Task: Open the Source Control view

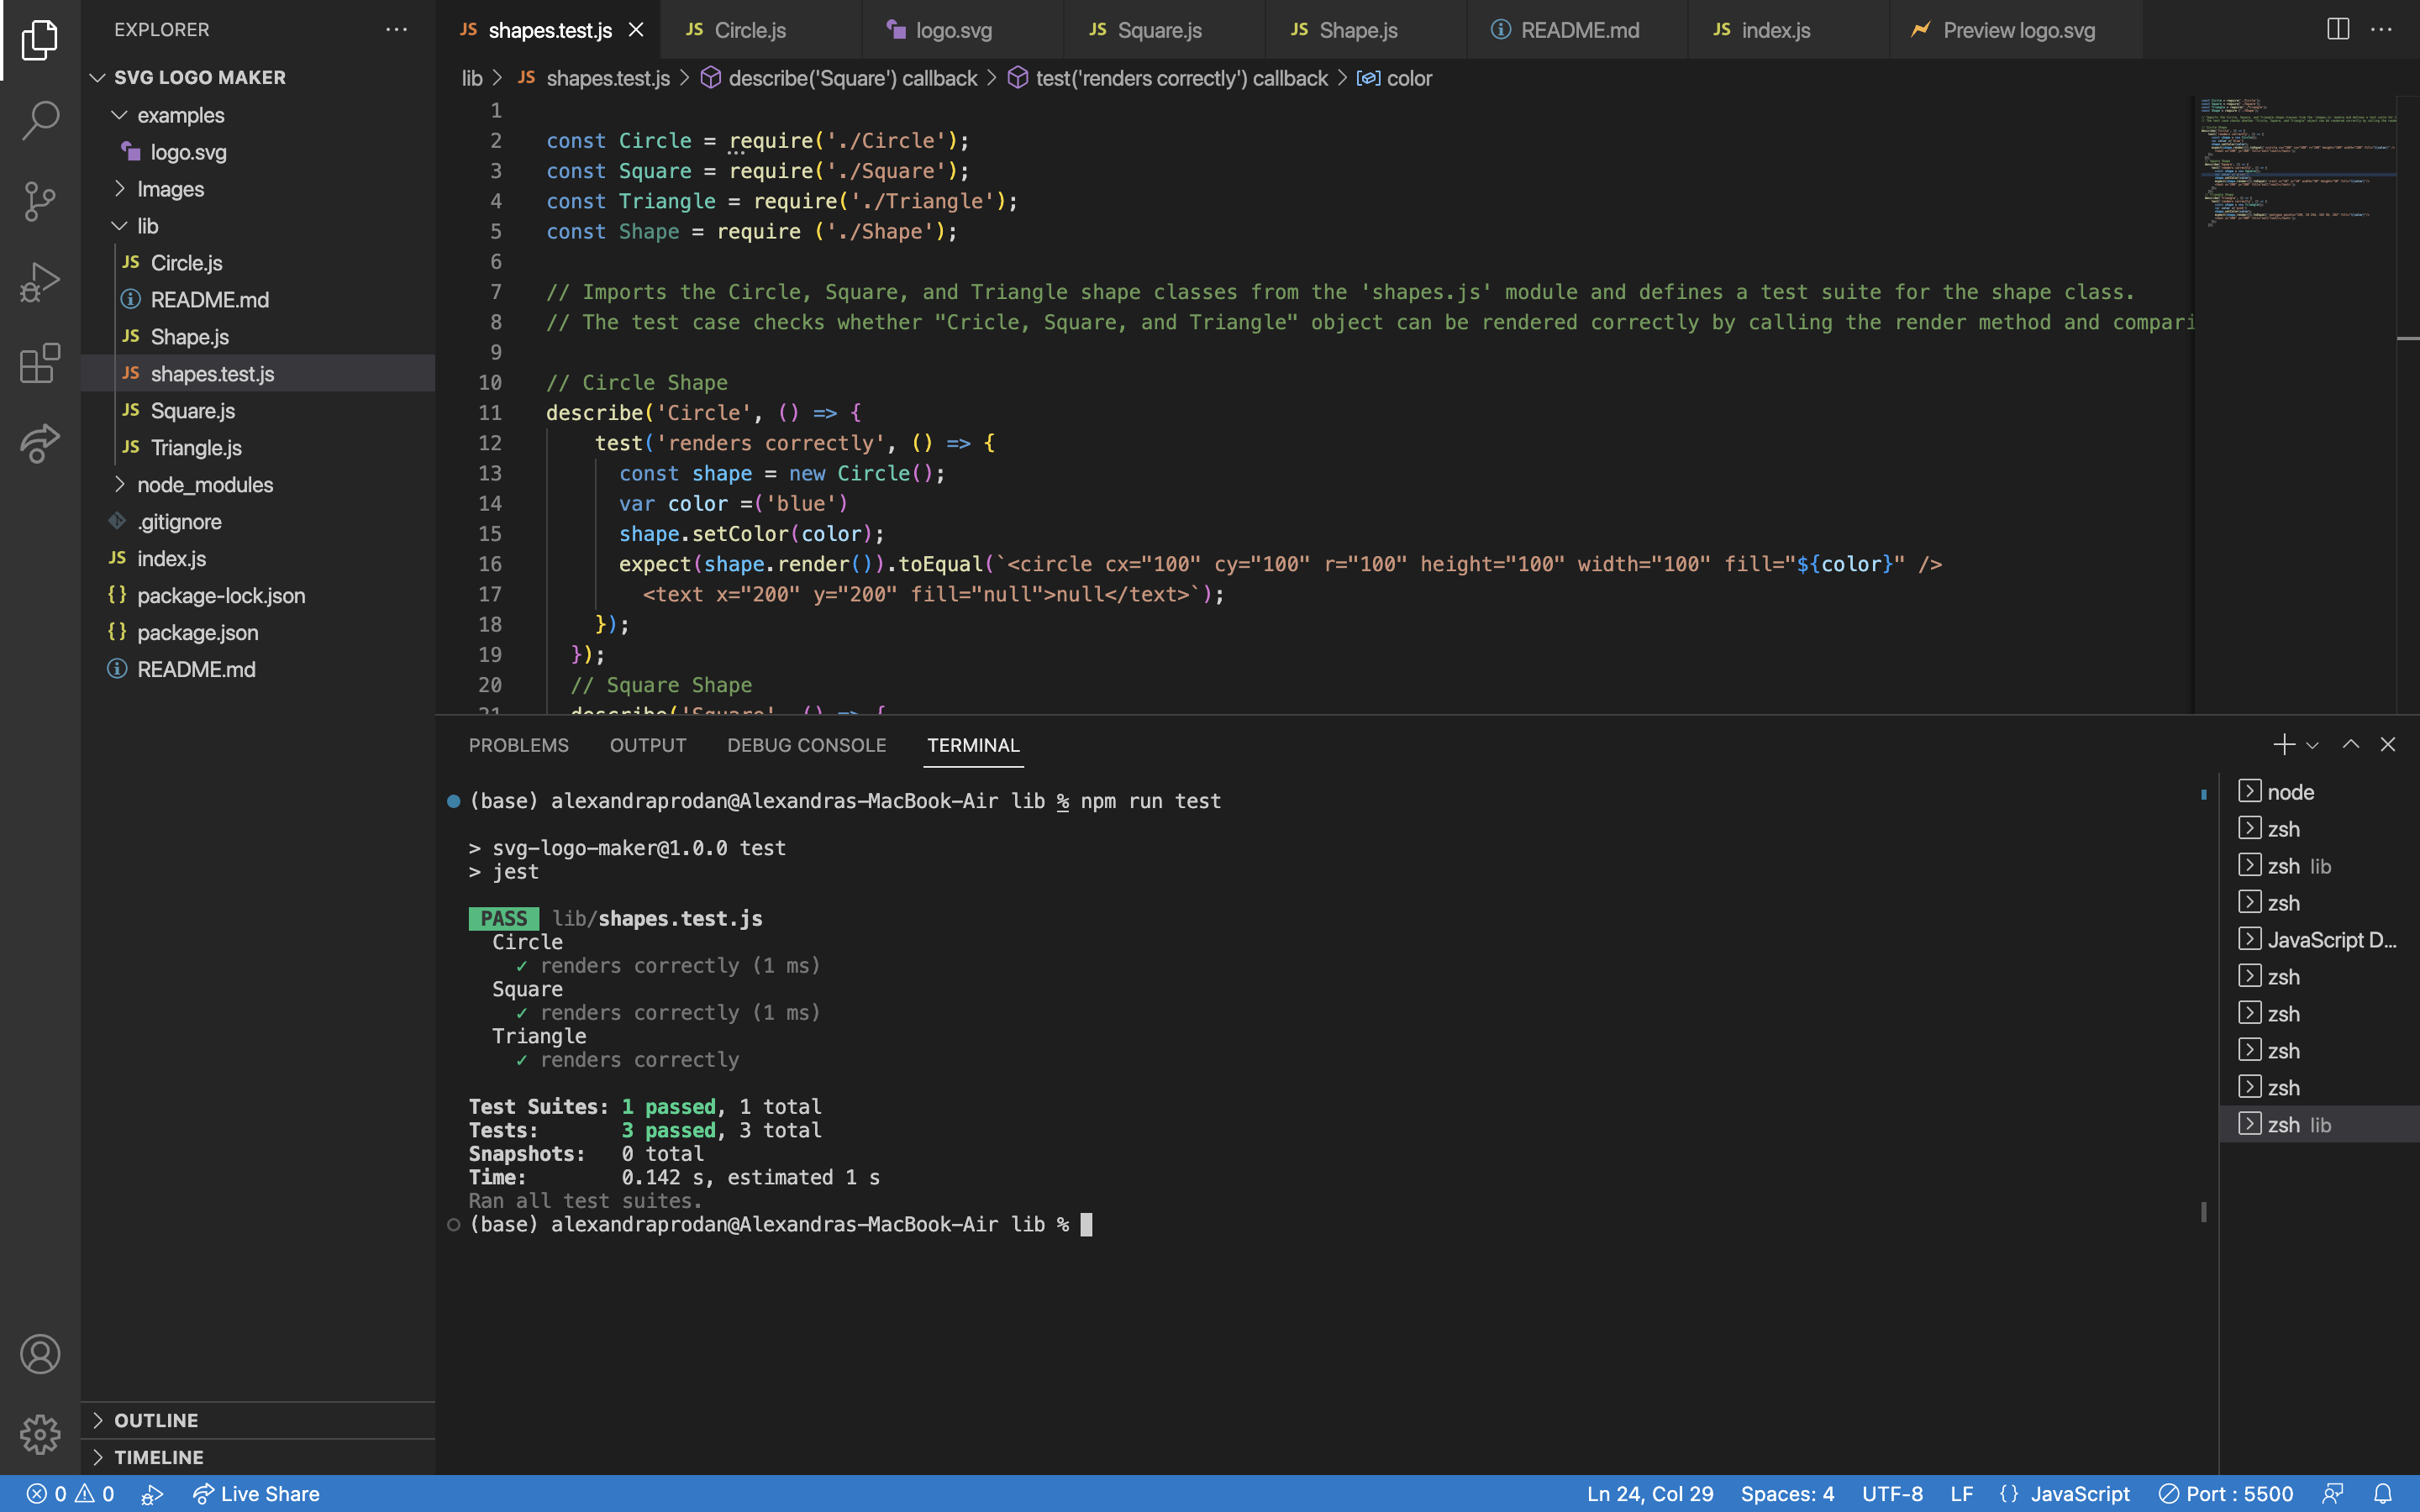Action: tap(39, 201)
